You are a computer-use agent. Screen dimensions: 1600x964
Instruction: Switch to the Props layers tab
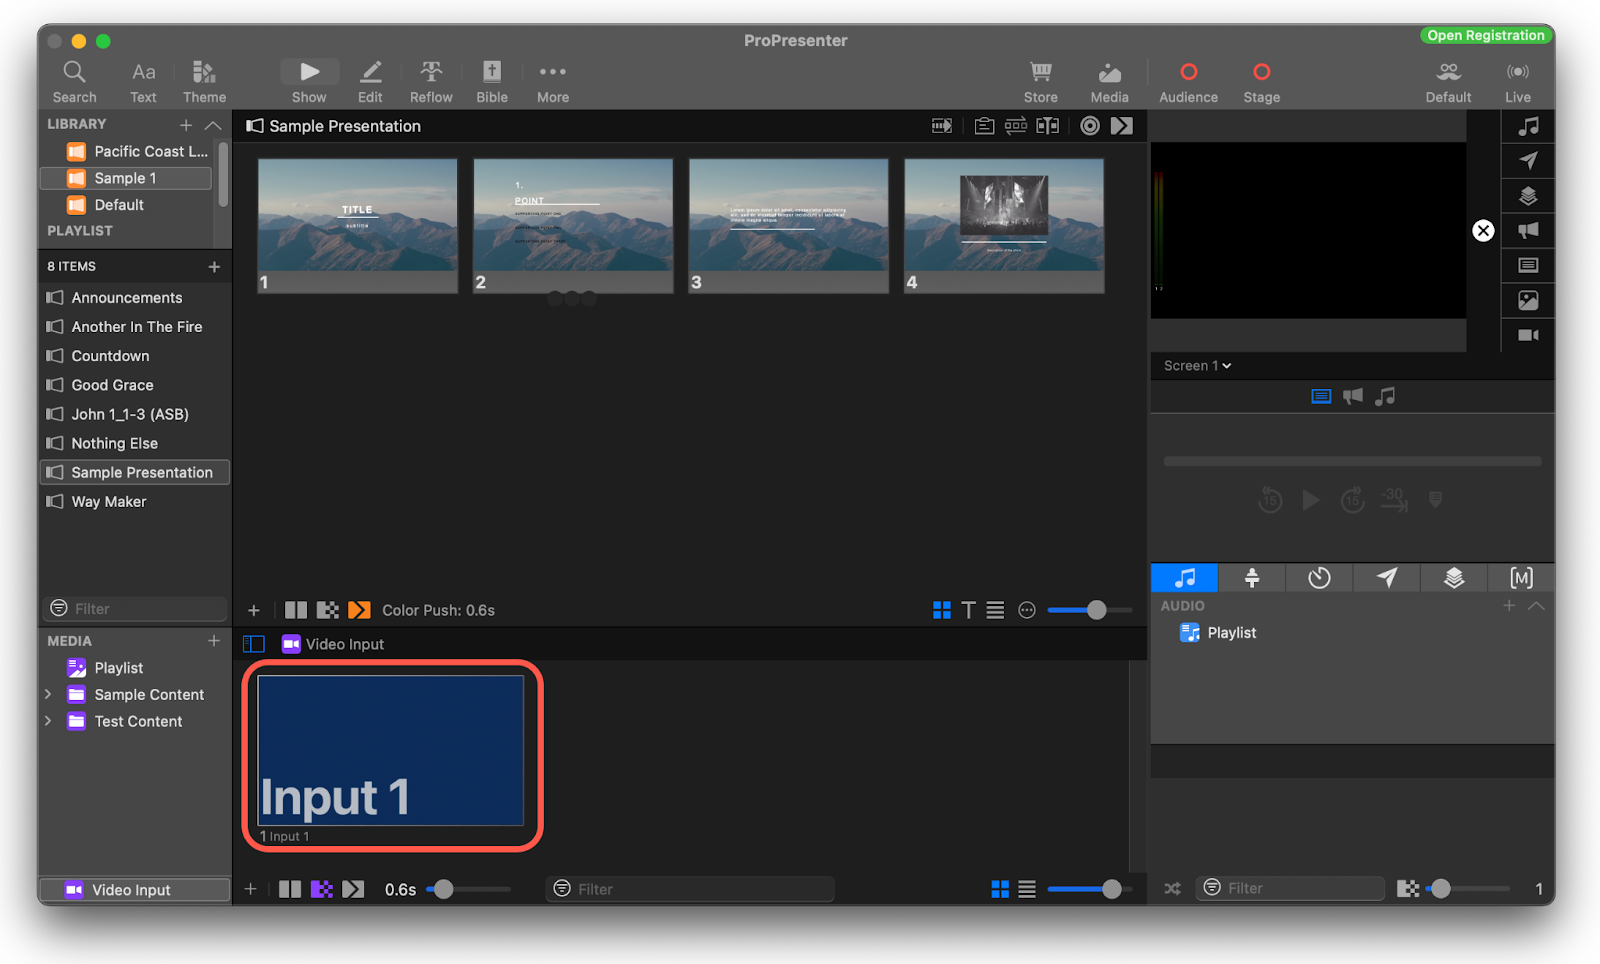[1454, 578]
